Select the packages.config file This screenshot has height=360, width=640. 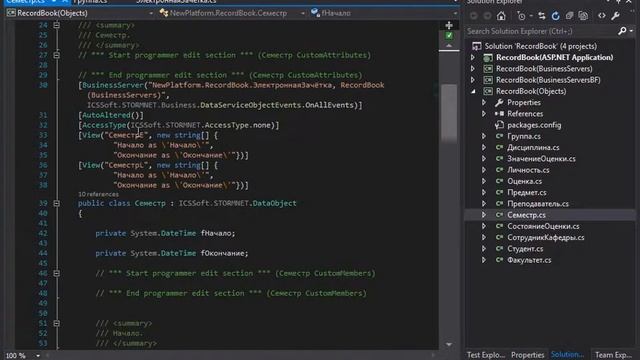click(x=534, y=125)
